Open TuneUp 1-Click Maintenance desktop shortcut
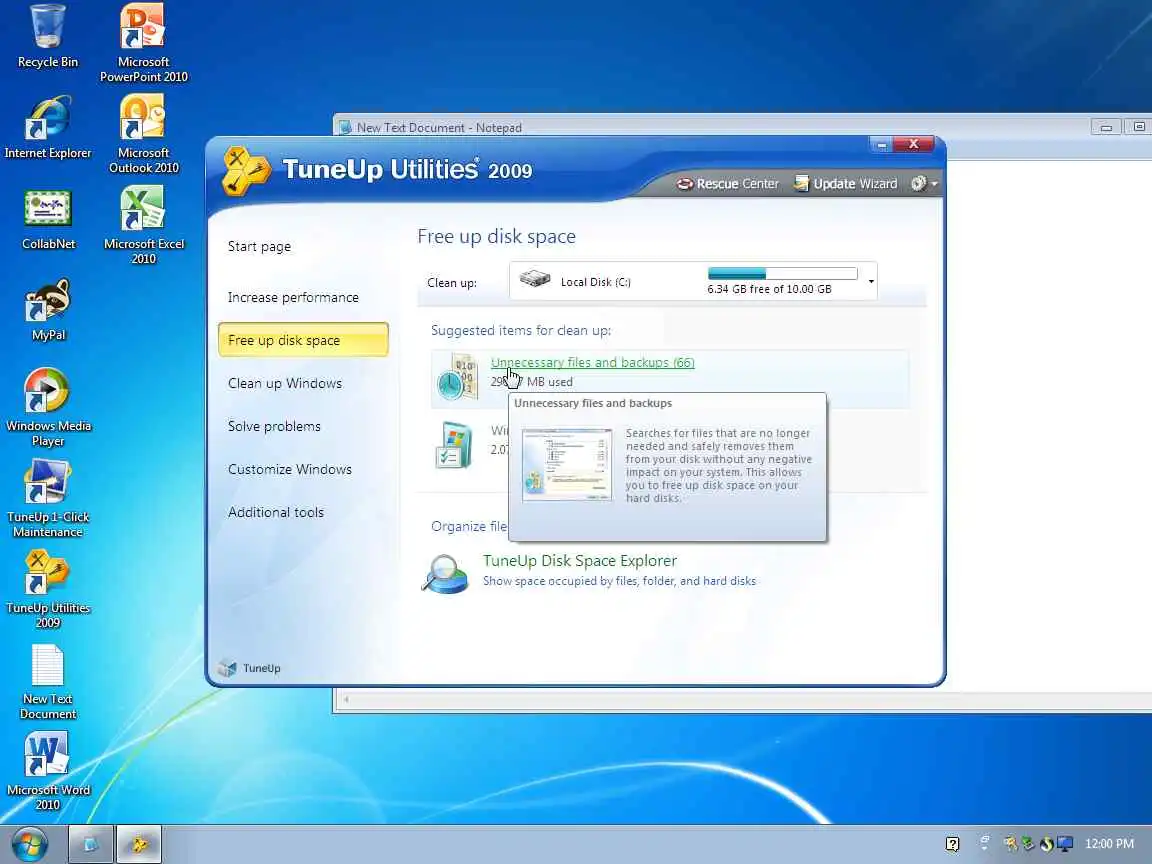The height and width of the screenshot is (864, 1152). click(48, 498)
